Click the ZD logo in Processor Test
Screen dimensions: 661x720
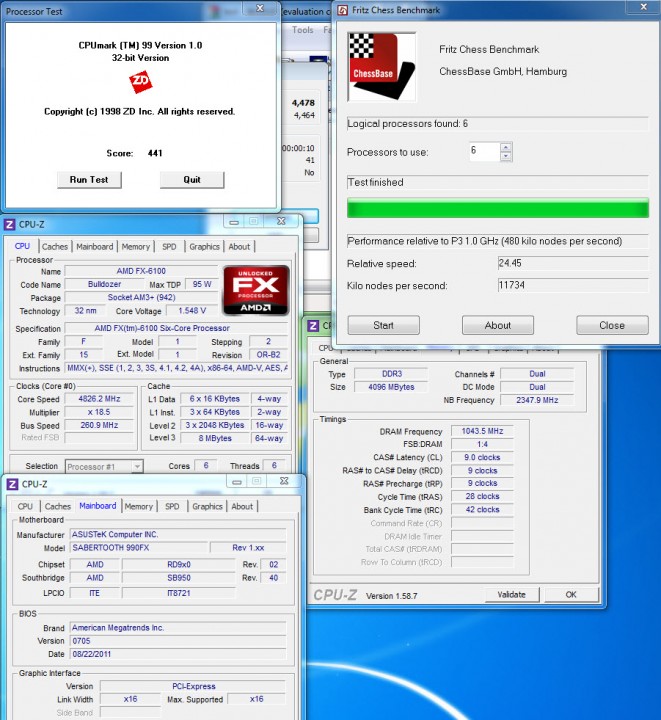pyautogui.click(x=140, y=82)
